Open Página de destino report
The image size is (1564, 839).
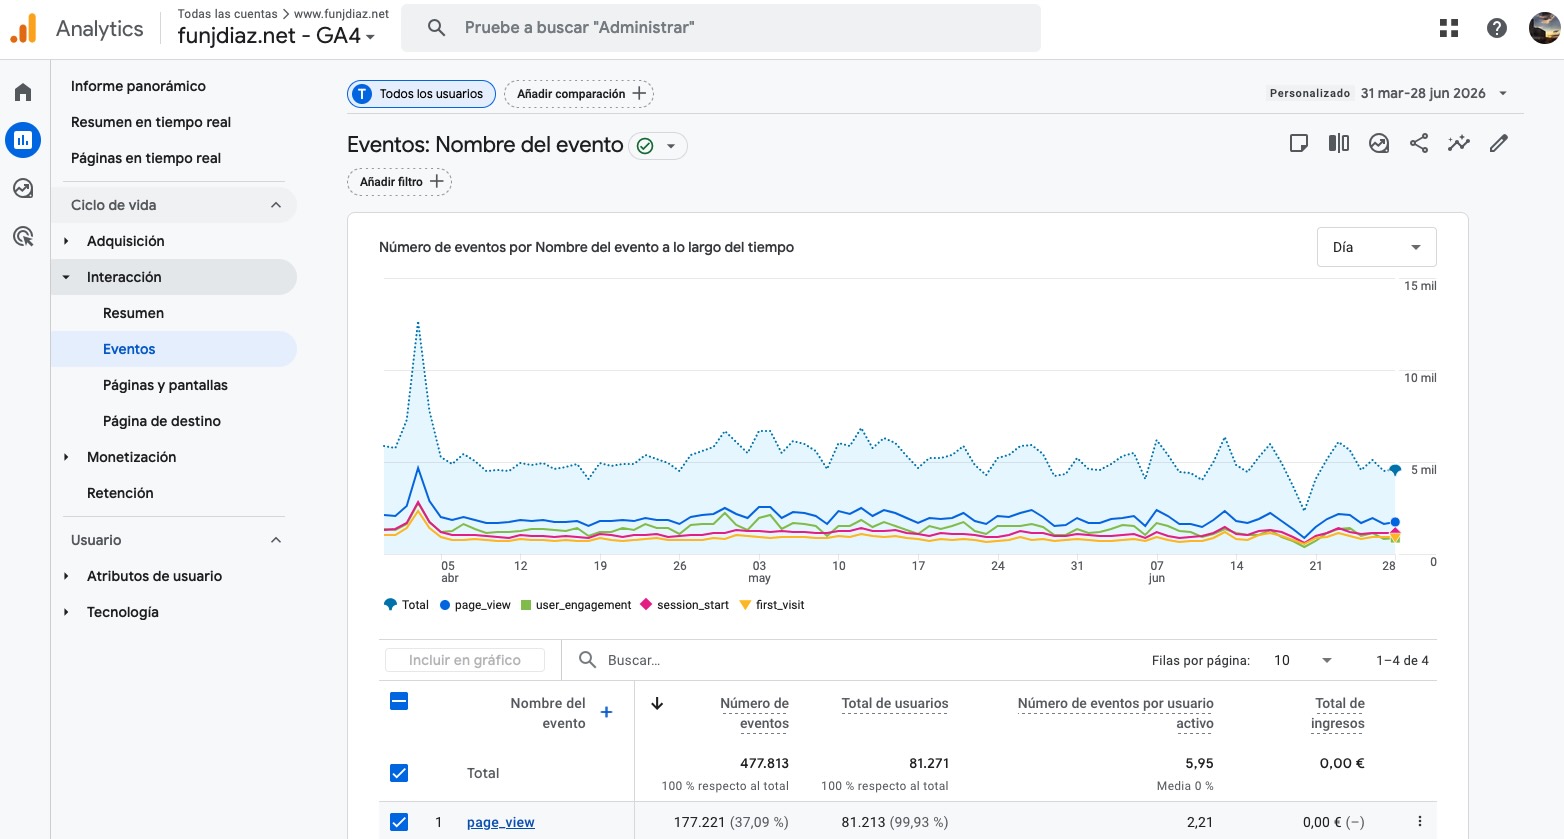162,421
